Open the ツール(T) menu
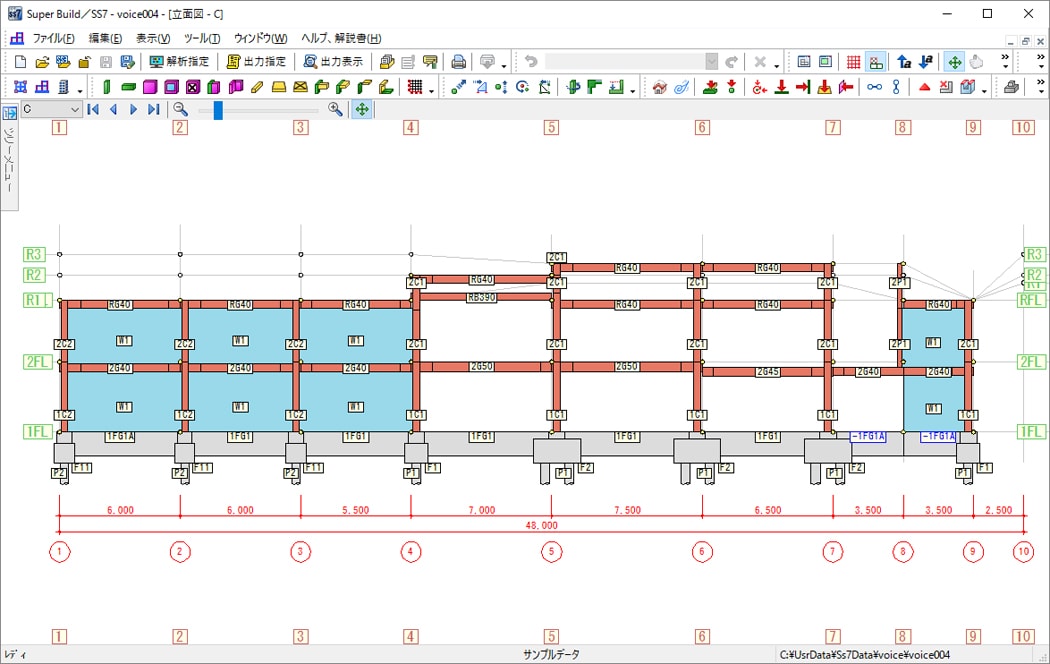 tap(202, 38)
